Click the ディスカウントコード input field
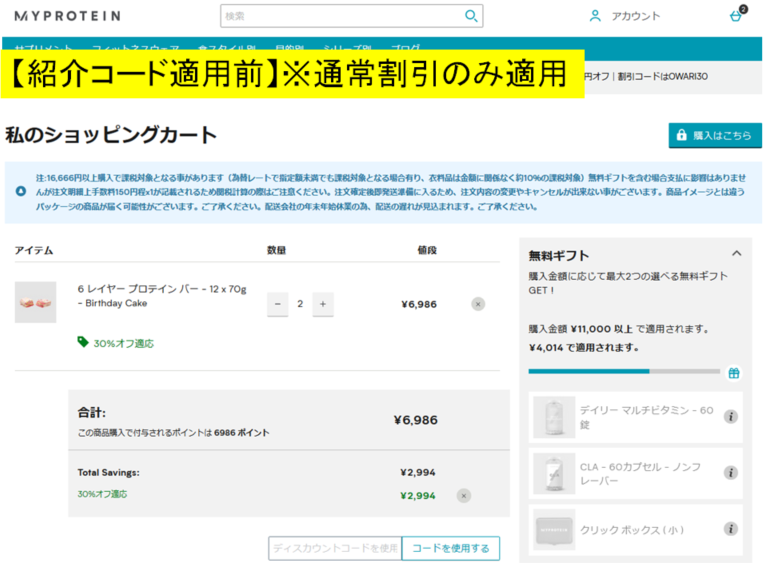Screen dimensions: 764x563 tap(335, 548)
